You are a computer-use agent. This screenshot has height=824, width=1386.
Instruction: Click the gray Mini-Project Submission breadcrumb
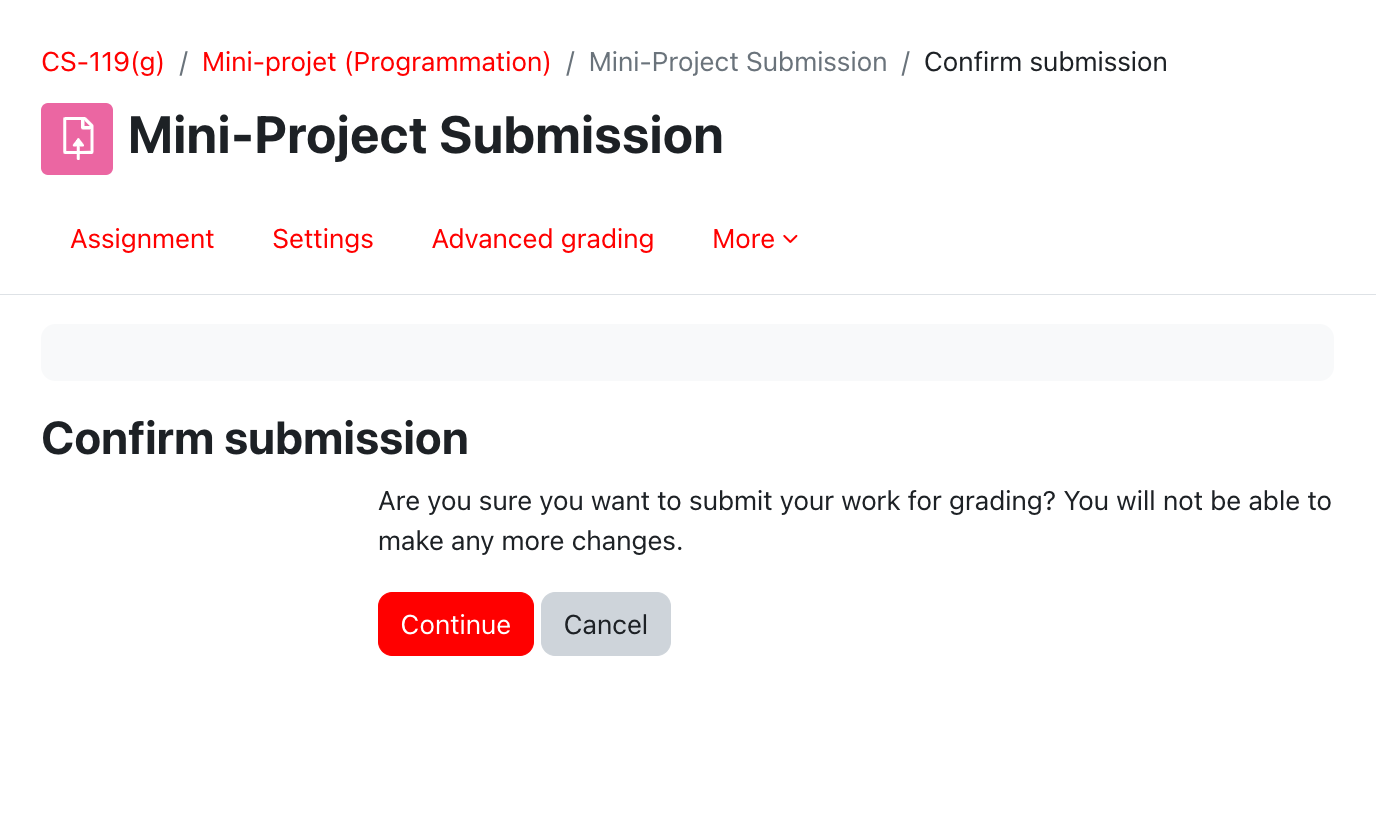coord(737,62)
